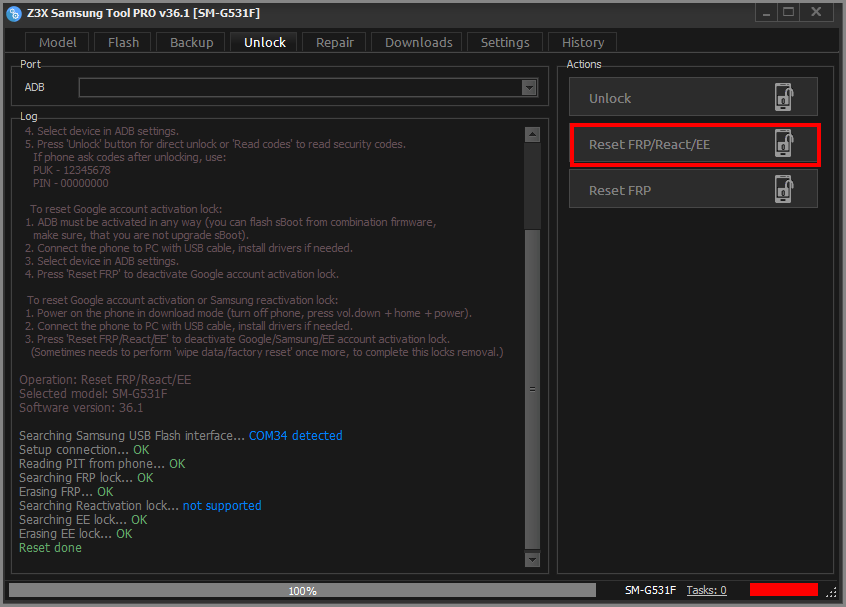Image resolution: width=846 pixels, height=607 pixels.
Task: Click phone icon on Reset FRP button
Action: coord(784,189)
